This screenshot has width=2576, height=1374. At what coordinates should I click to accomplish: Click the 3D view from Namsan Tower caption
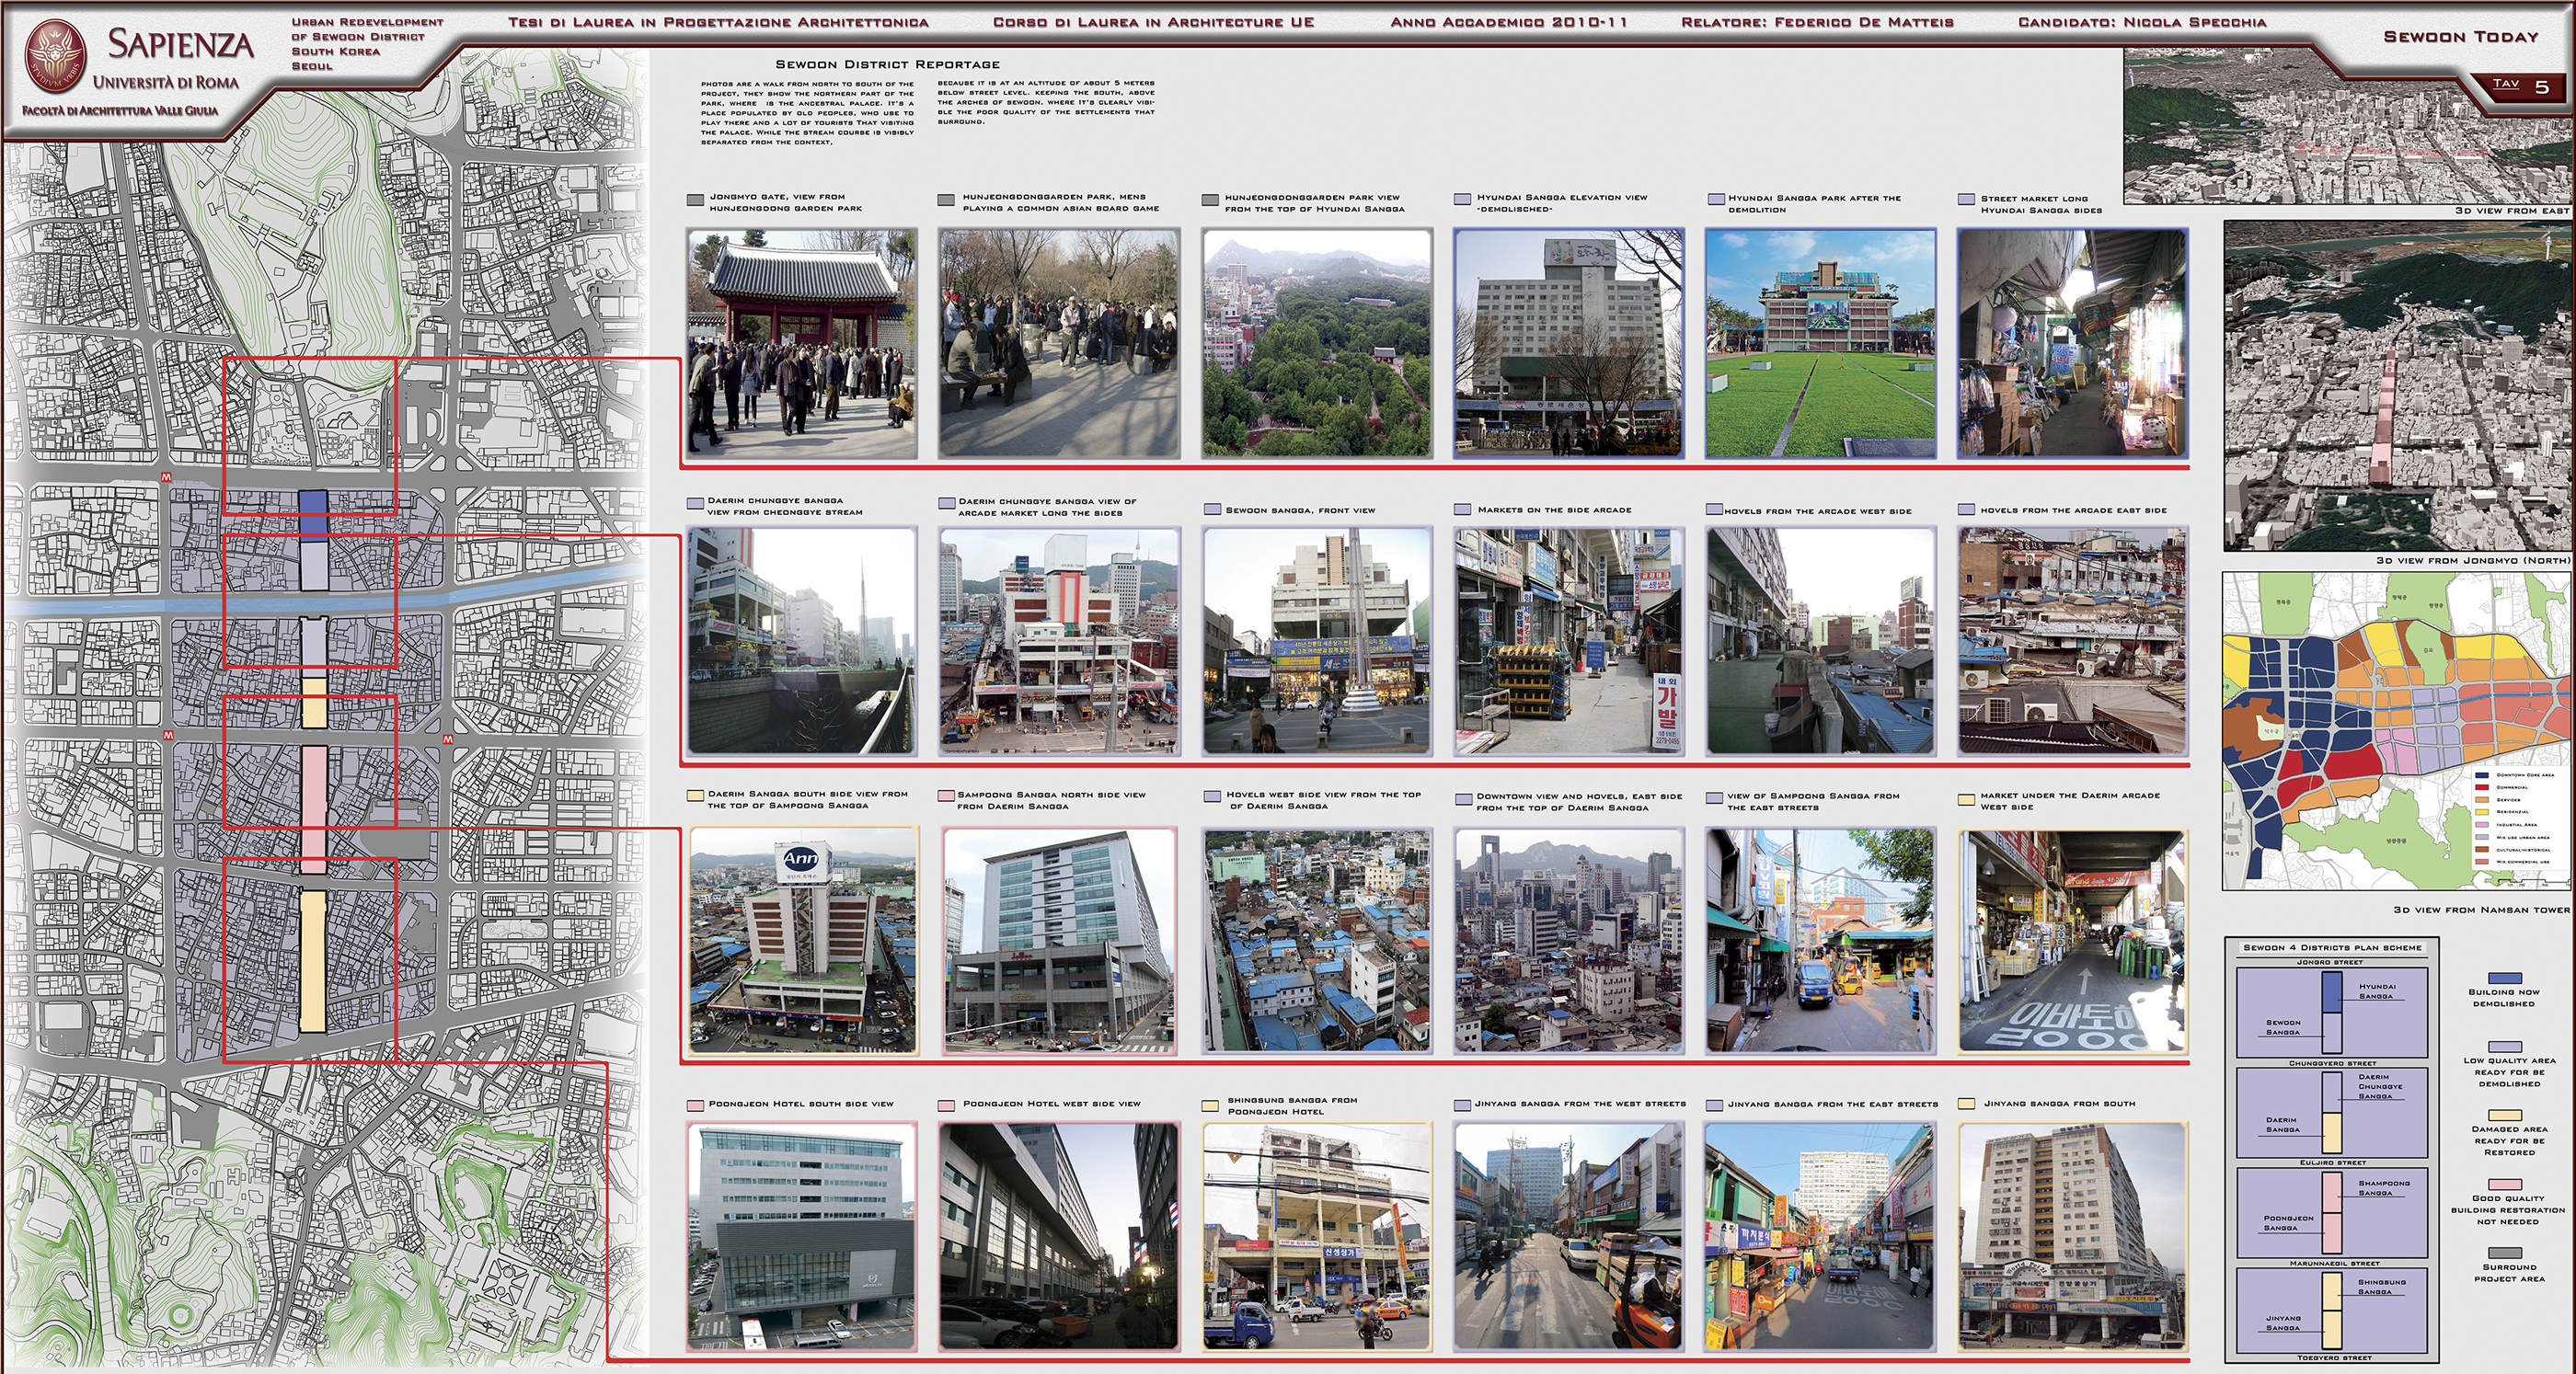click(2481, 910)
